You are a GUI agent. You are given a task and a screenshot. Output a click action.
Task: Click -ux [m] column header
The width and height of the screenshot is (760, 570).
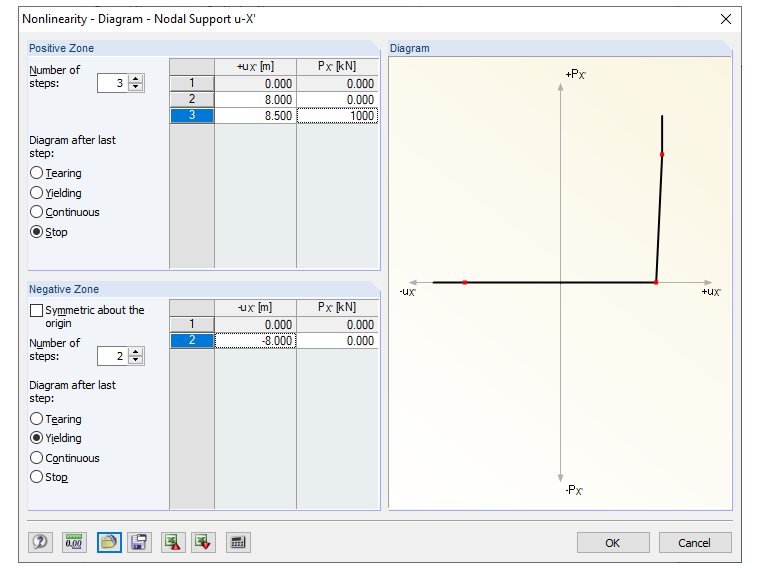point(255,307)
